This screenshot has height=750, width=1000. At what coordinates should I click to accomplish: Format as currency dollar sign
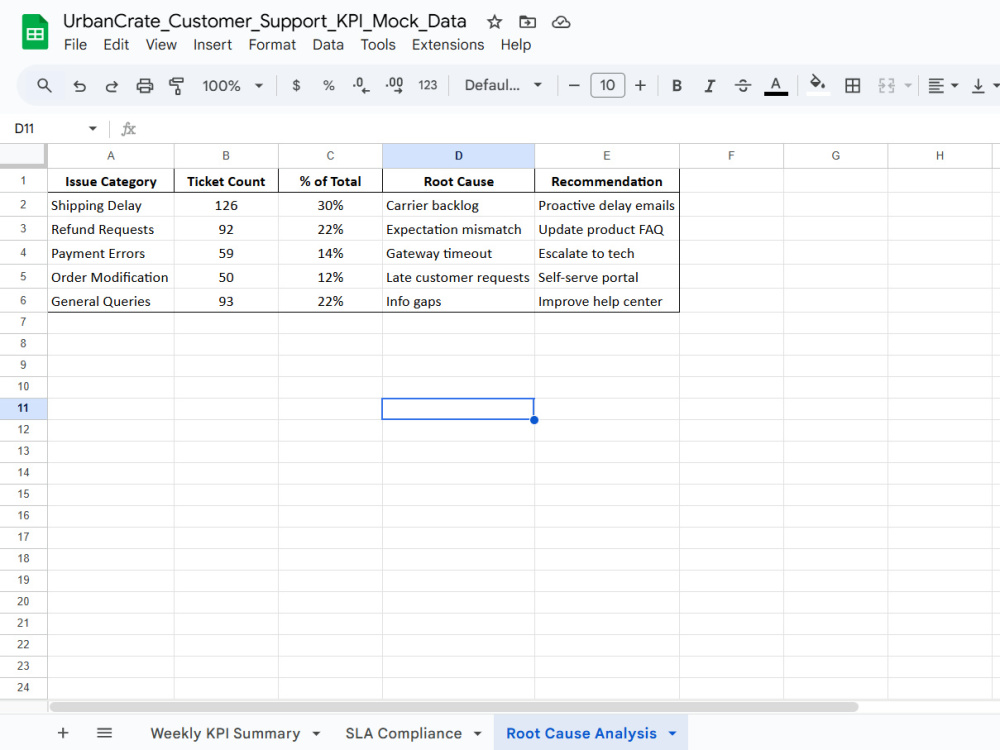296,85
